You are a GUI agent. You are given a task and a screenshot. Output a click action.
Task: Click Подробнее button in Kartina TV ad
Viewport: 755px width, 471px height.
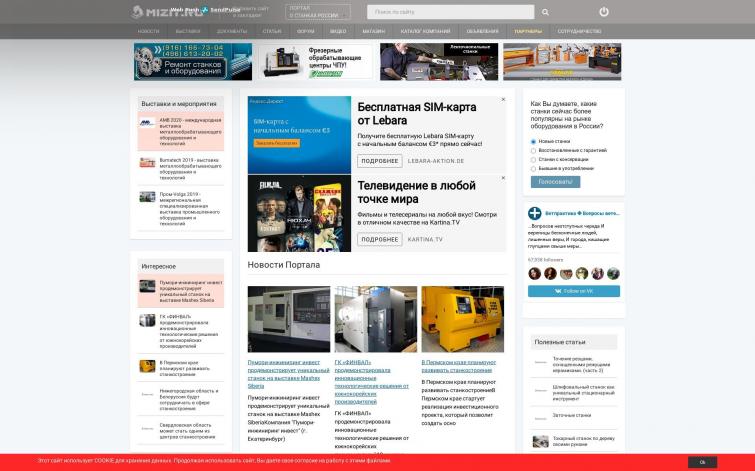(x=379, y=239)
